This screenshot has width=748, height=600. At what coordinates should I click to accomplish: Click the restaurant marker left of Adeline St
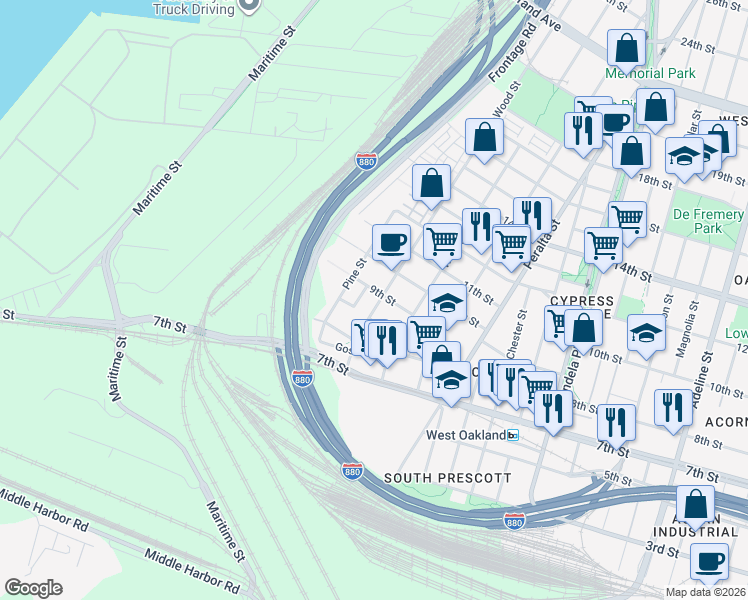coord(673,409)
